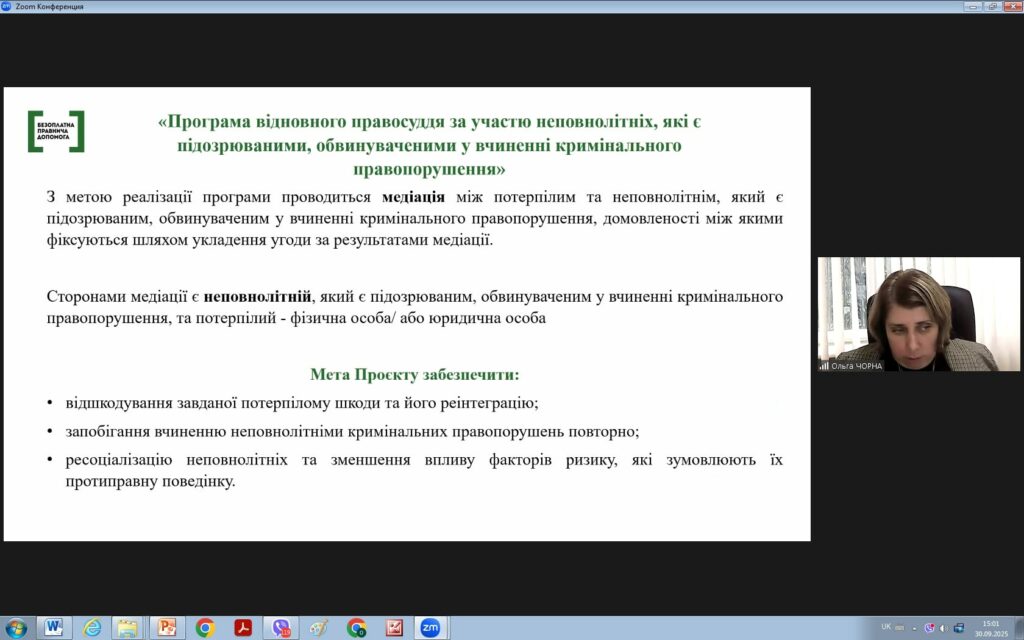
Task: Click Viber icon in system tray
Action: [929, 628]
